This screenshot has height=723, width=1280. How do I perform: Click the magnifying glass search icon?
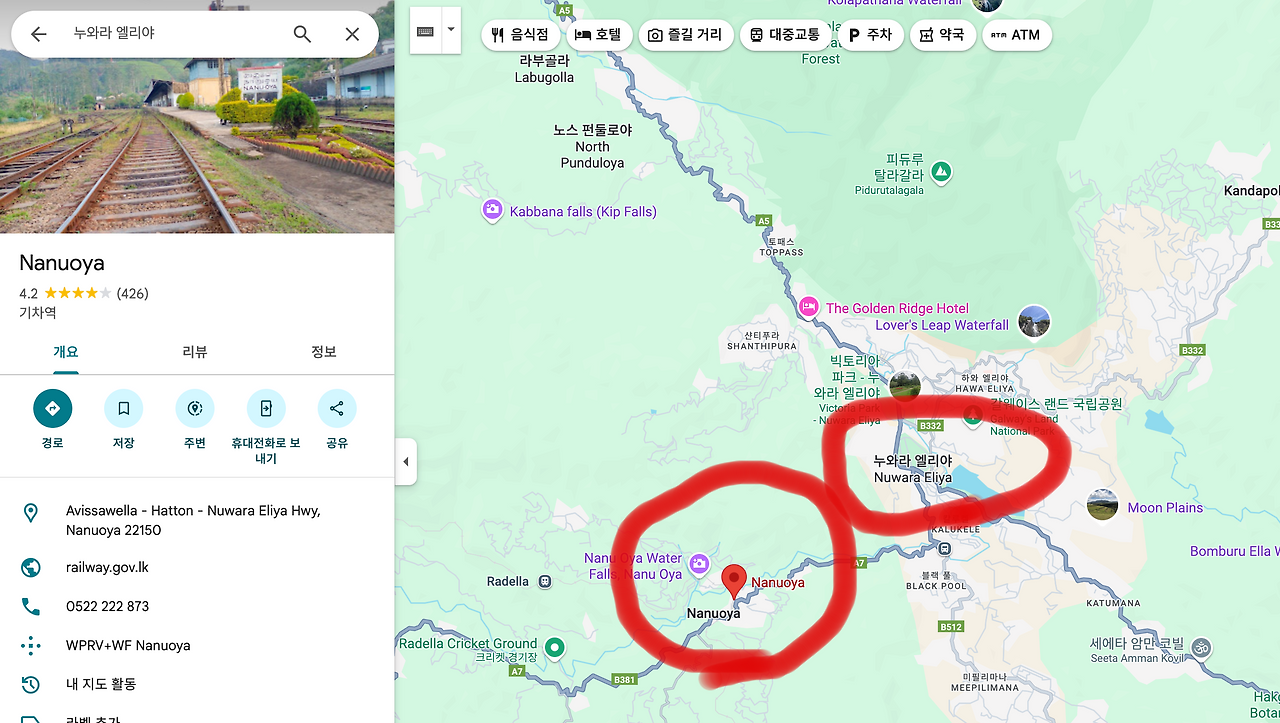tap(302, 34)
